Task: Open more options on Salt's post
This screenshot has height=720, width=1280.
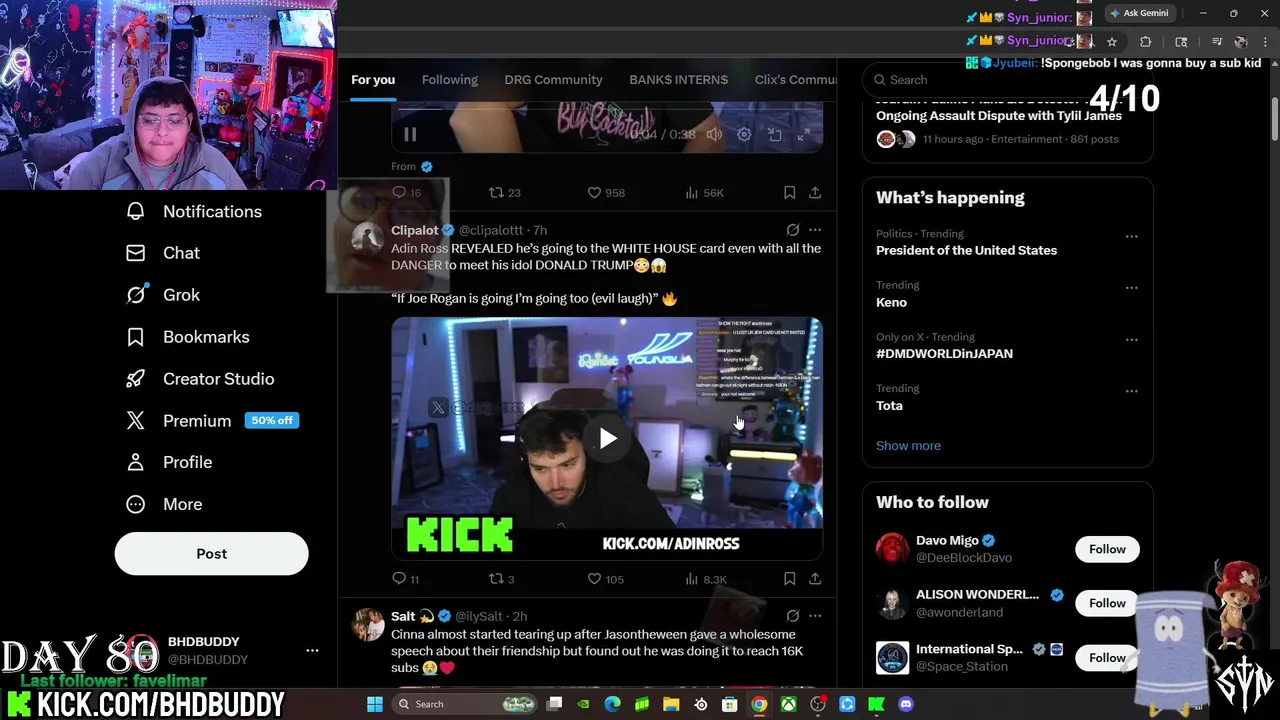Action: [815, 616]
